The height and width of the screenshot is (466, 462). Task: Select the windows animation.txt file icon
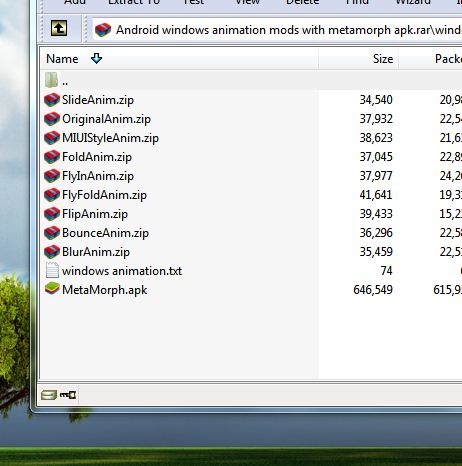(52, 270)
